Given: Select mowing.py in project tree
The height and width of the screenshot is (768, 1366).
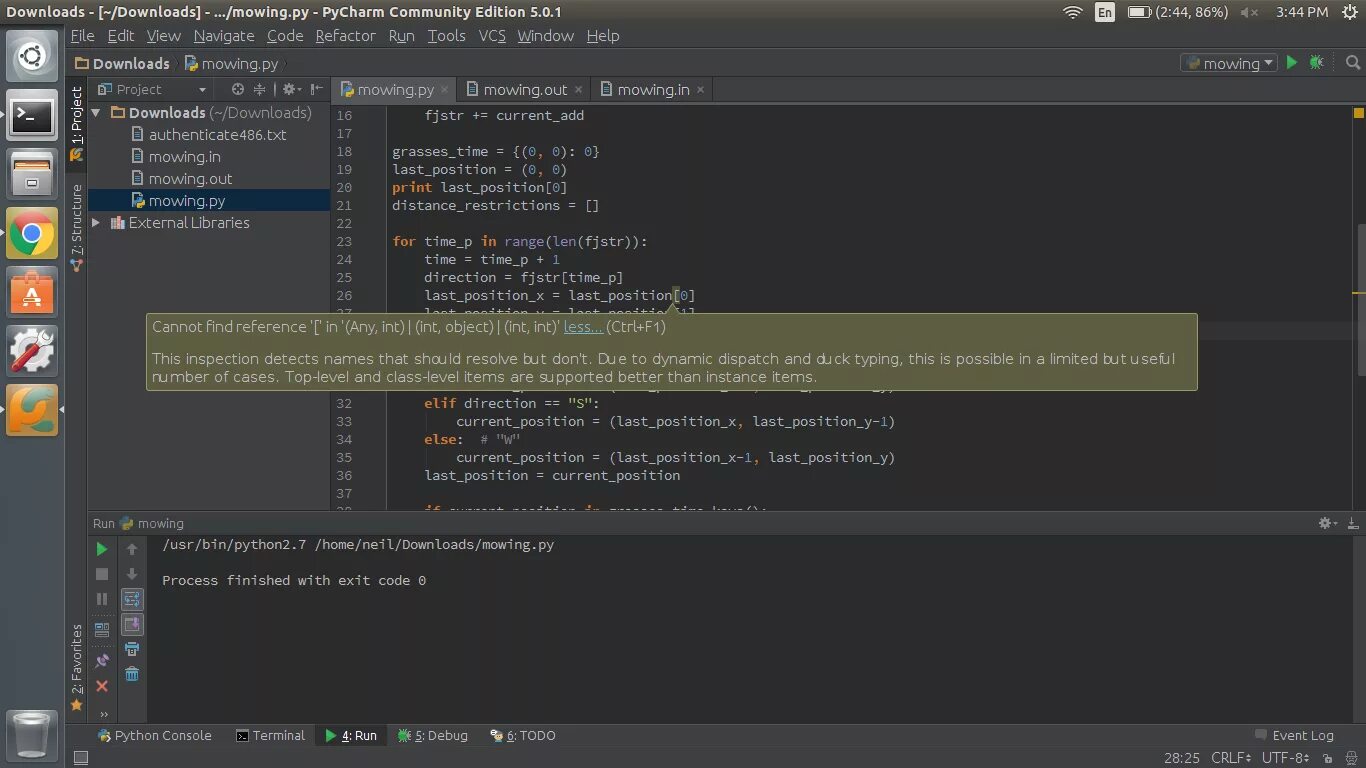Looking at the screenshot, I should [x=187, y=201].
